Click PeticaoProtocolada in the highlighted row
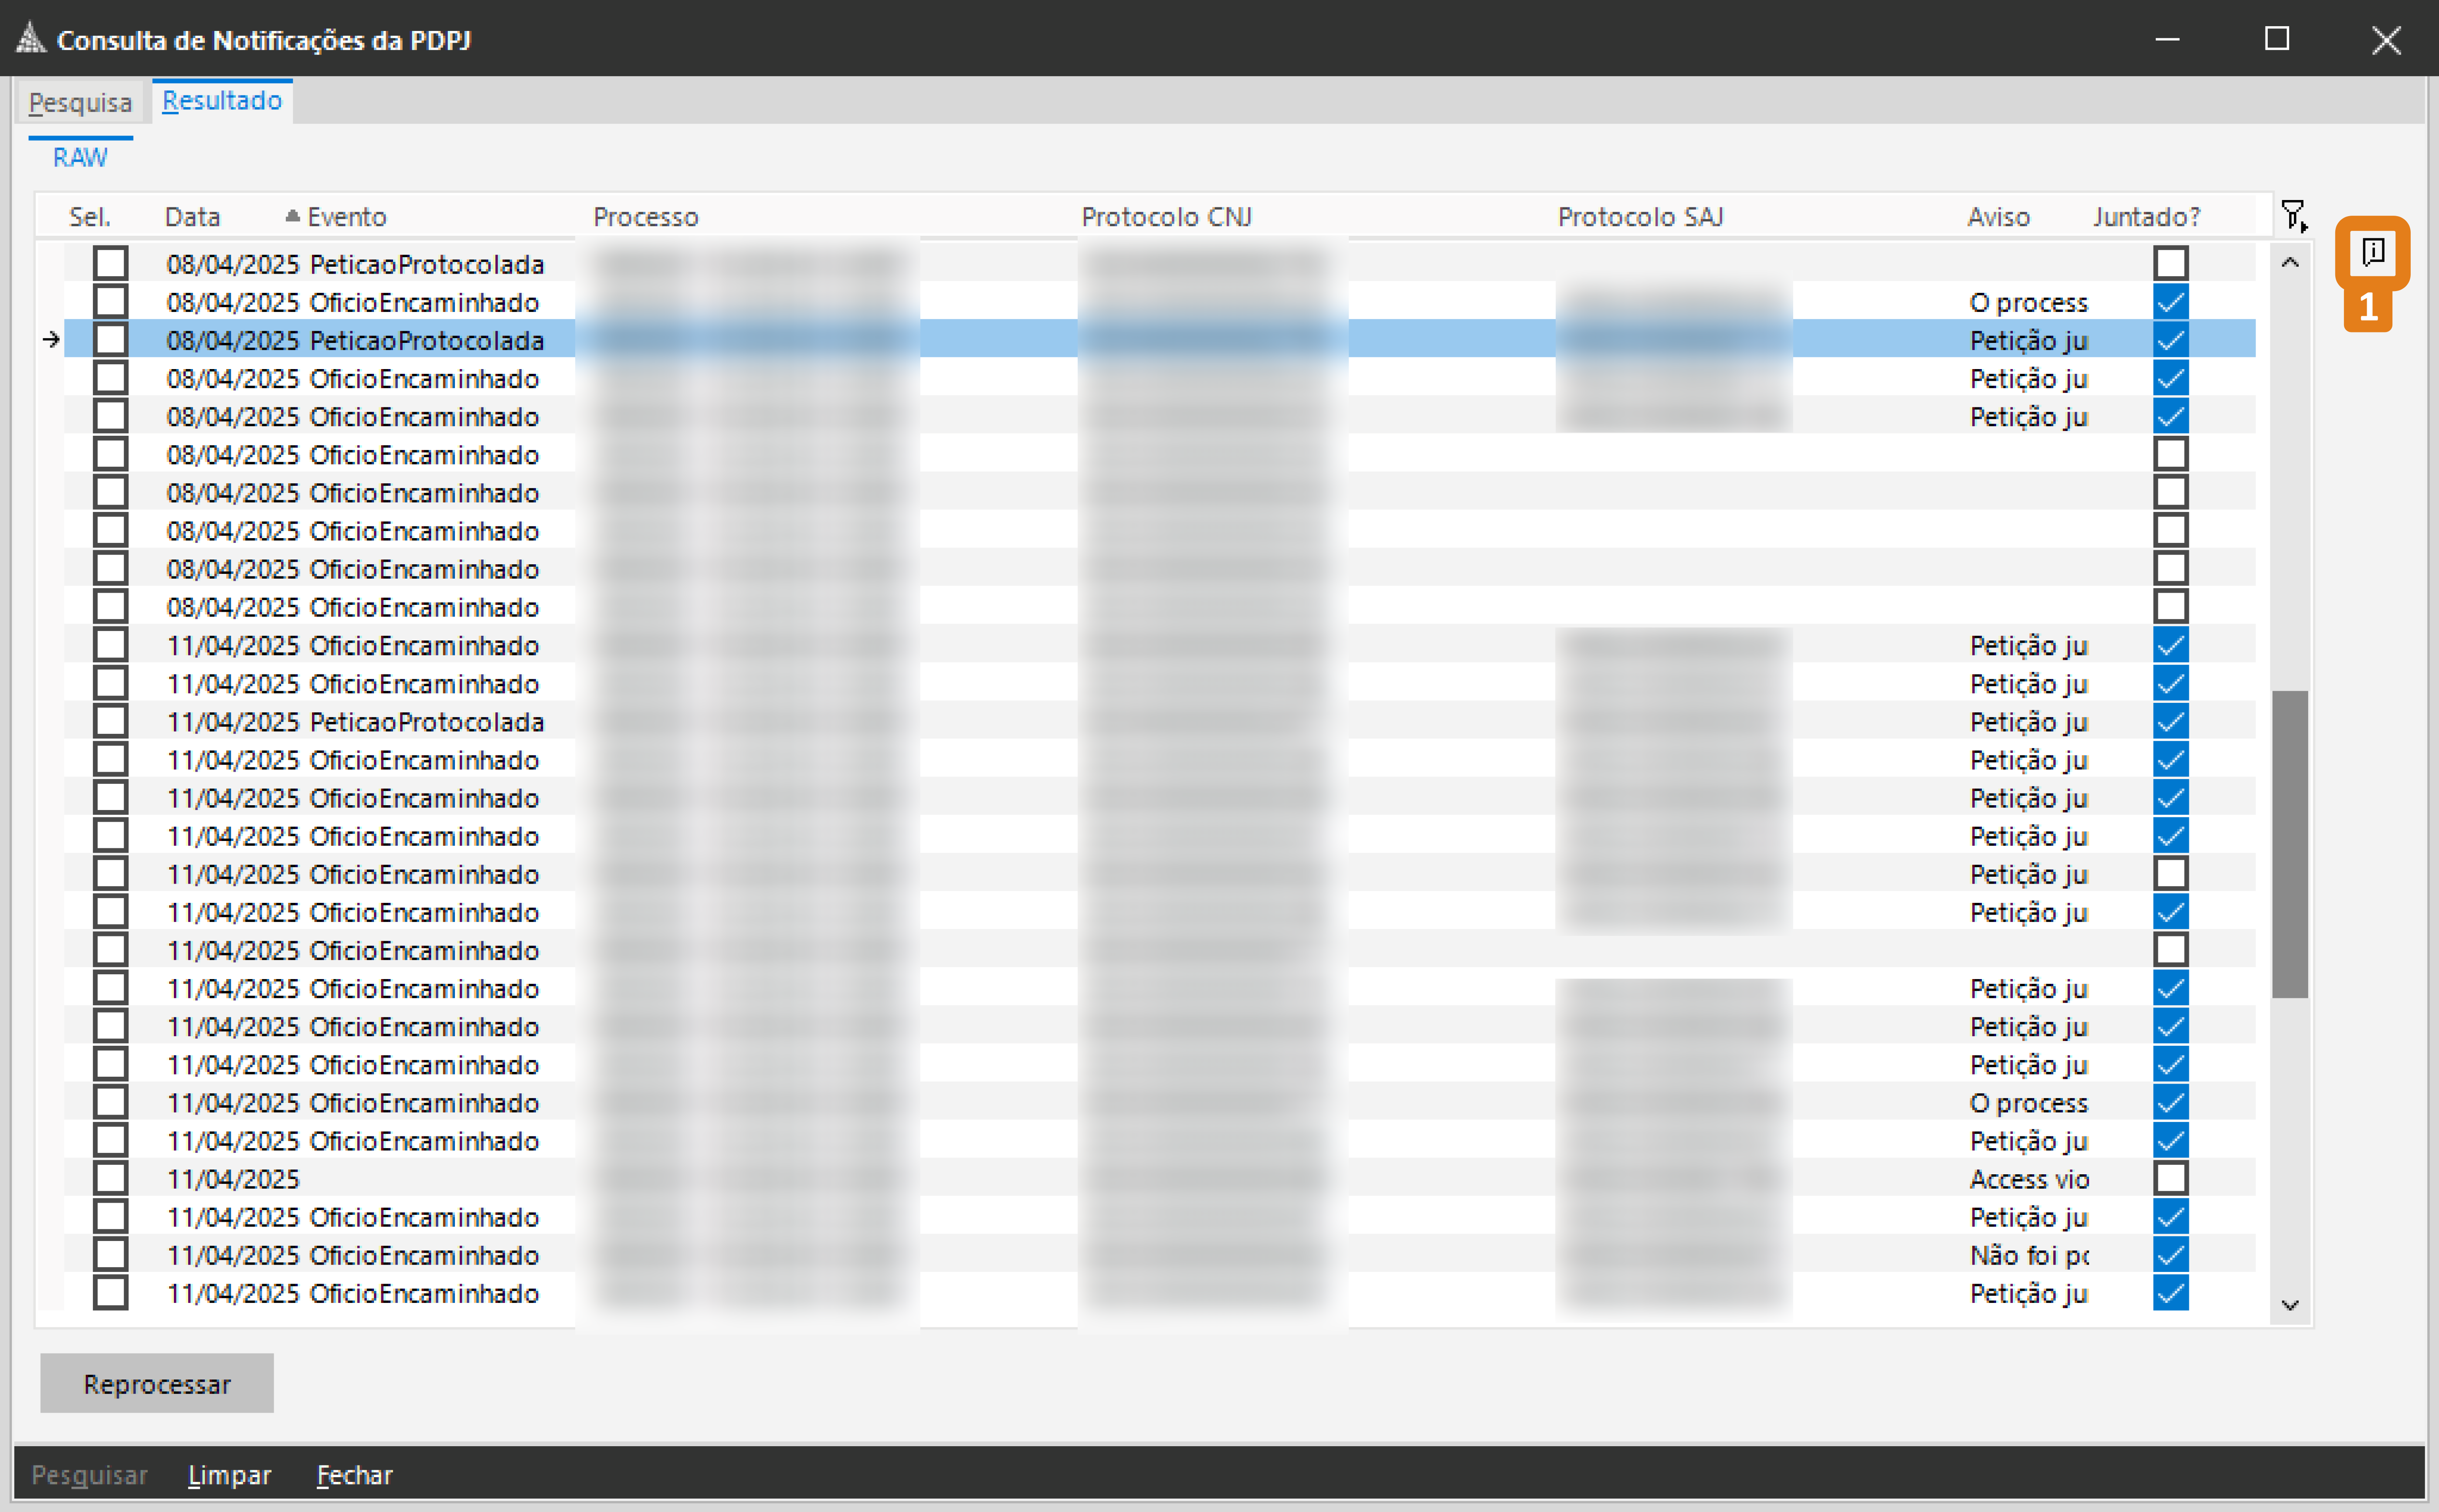 tap(427, 341)
